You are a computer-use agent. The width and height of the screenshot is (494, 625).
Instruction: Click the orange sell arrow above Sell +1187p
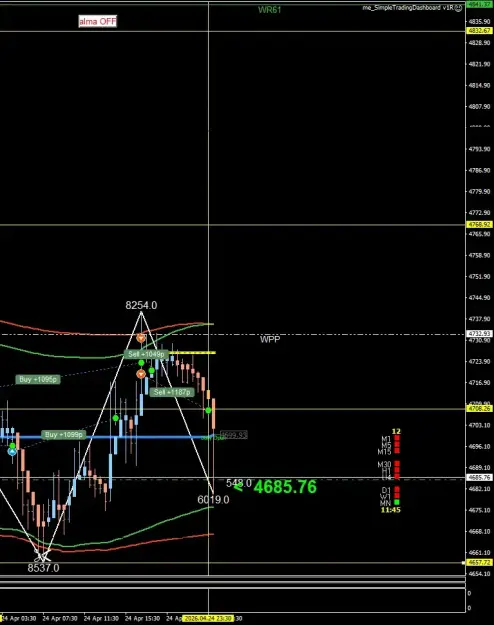pos(141,374)
